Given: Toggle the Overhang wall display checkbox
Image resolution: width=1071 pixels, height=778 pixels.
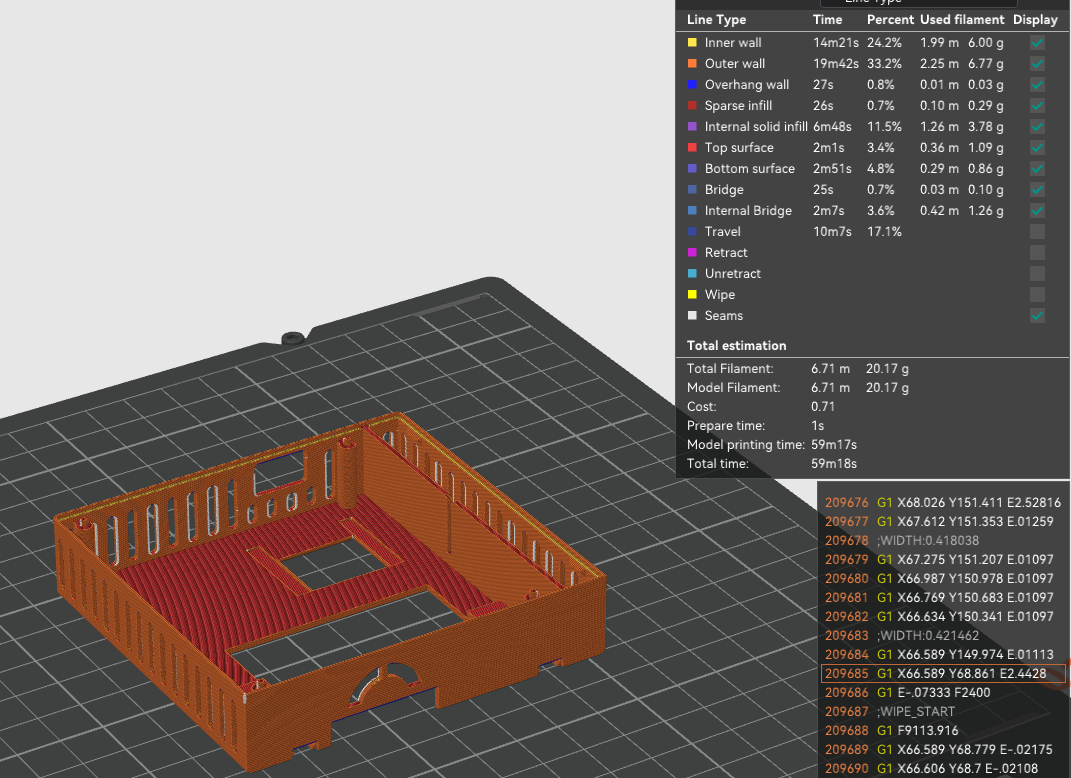Looking at the screenshot, I should click(x=1037, y=85).
